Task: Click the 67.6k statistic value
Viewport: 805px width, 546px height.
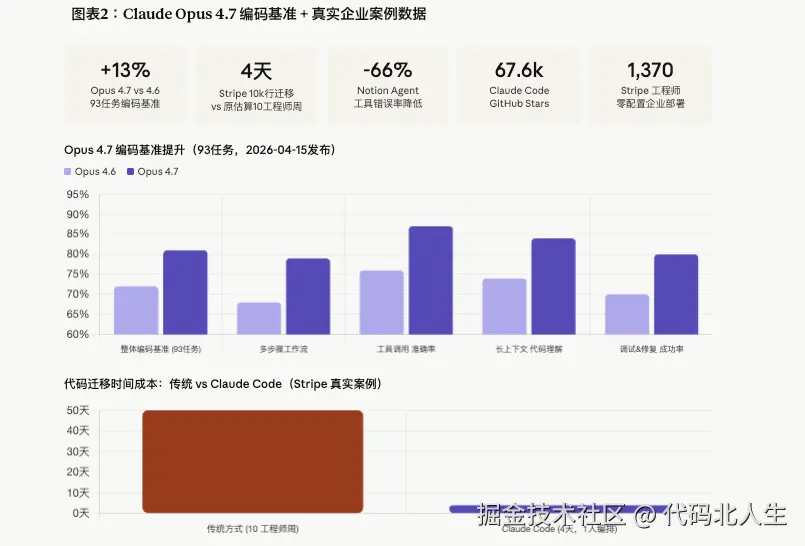Action: [x=519, y=70]
